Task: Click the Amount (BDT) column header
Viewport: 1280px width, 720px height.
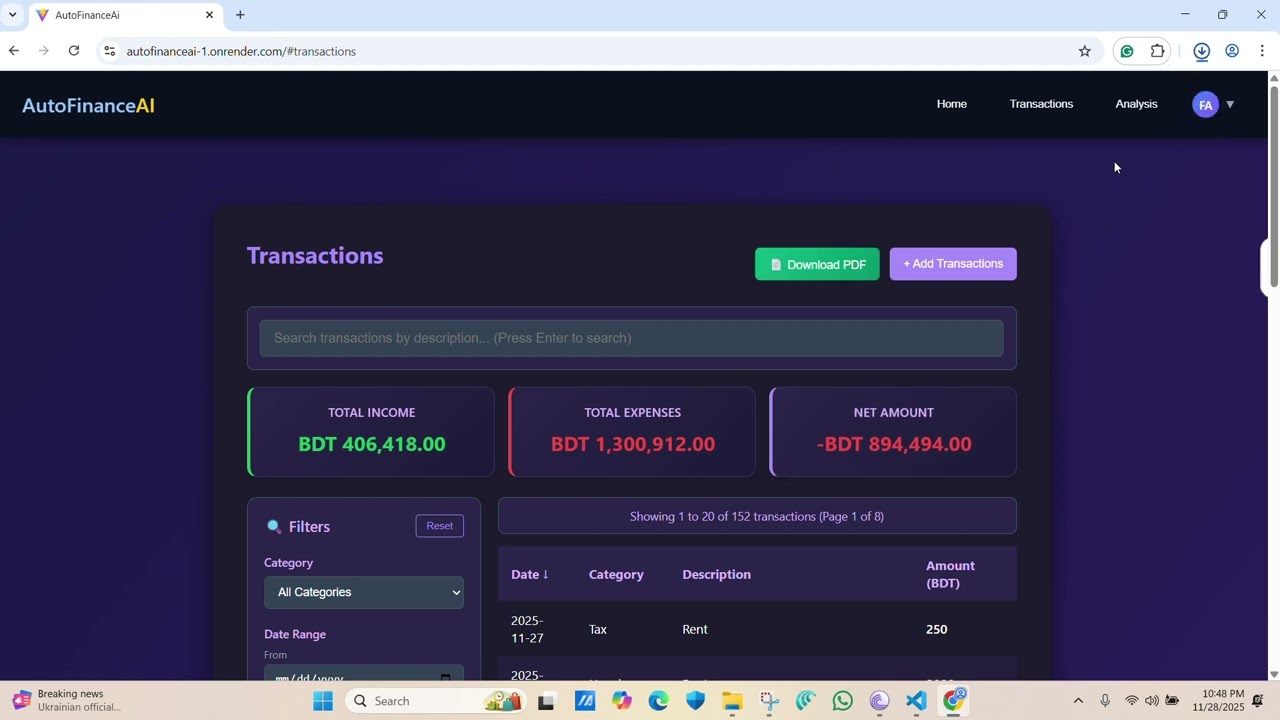Action: (950, 574)
